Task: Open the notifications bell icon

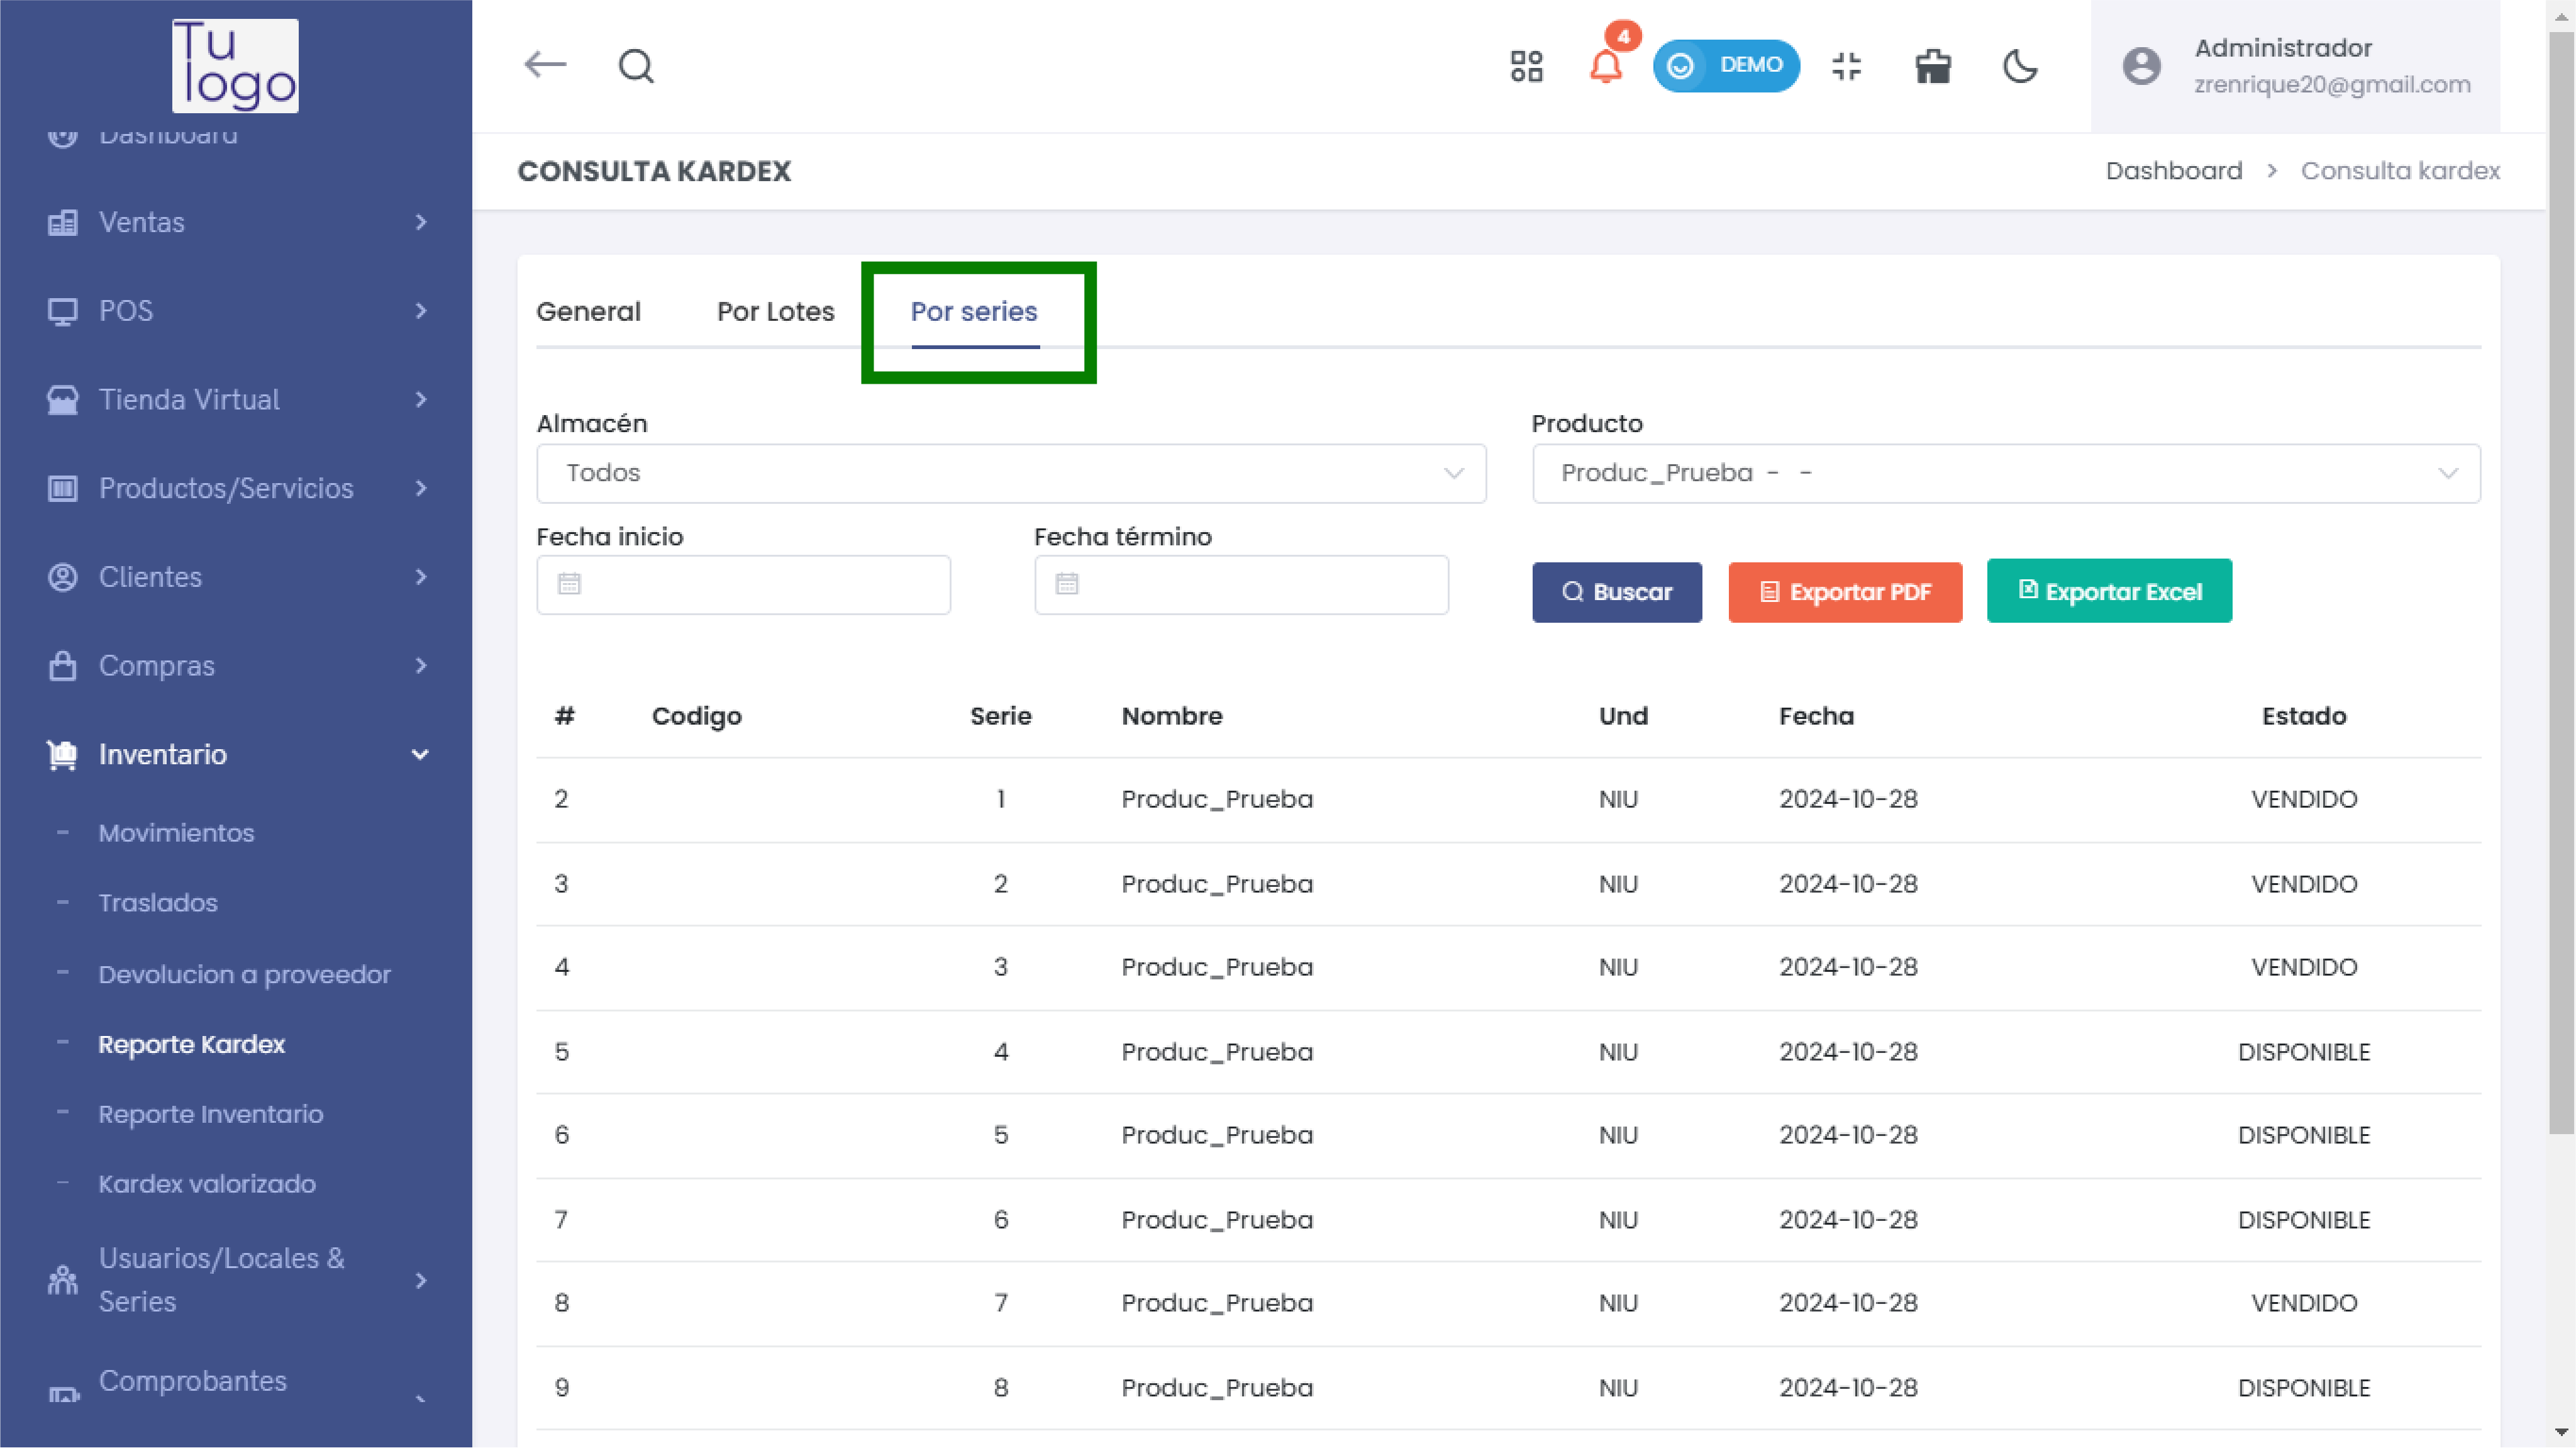Action: 1606,67
